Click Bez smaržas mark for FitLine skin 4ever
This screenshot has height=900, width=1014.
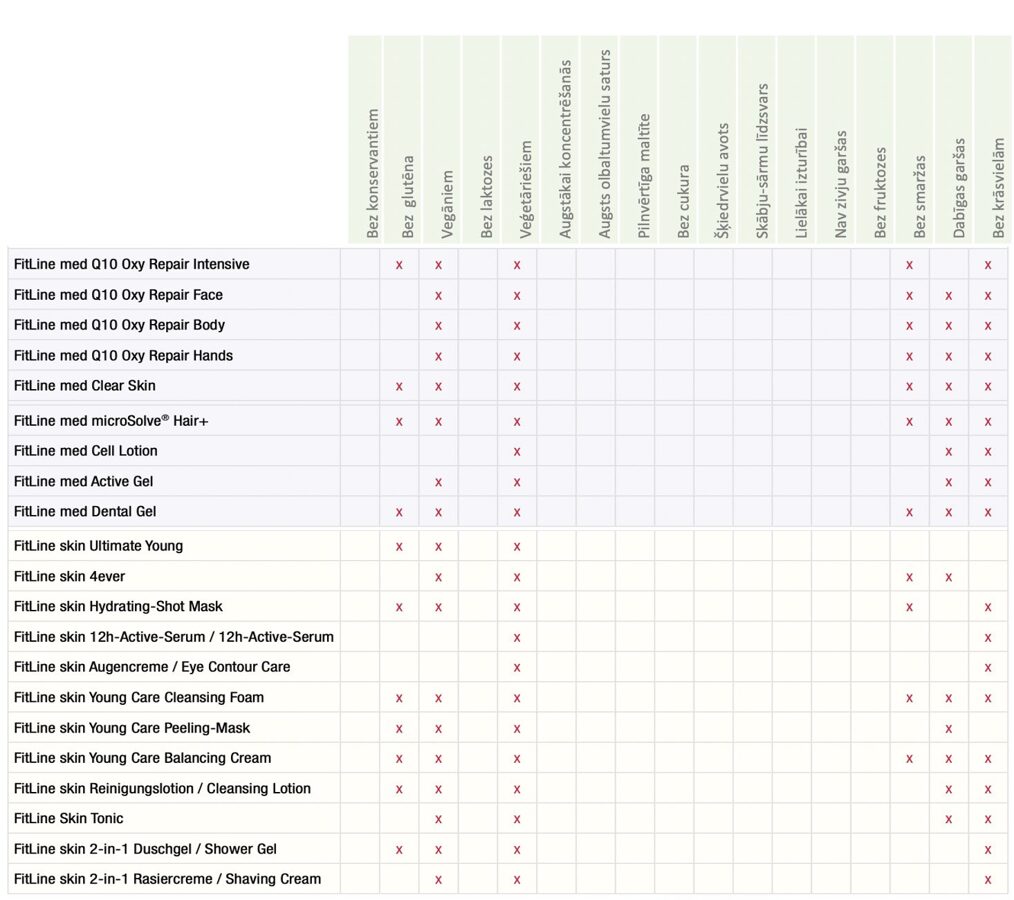909,577
